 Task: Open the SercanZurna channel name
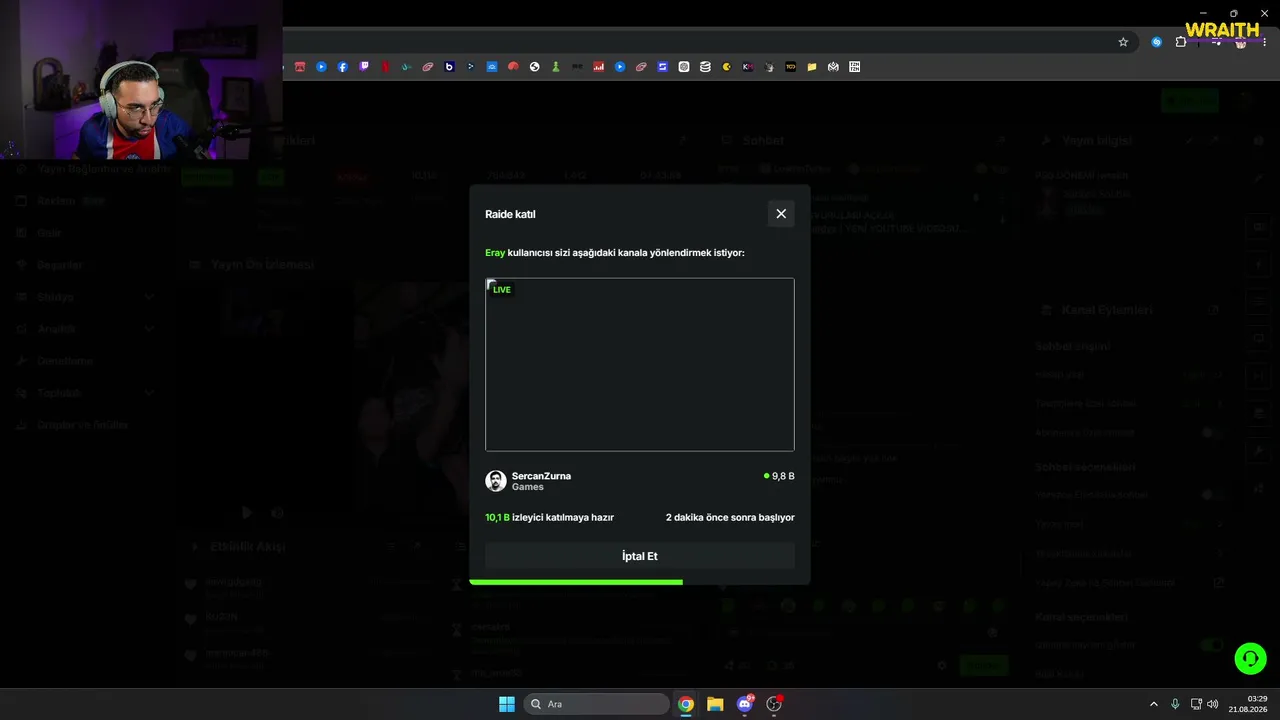541,476
